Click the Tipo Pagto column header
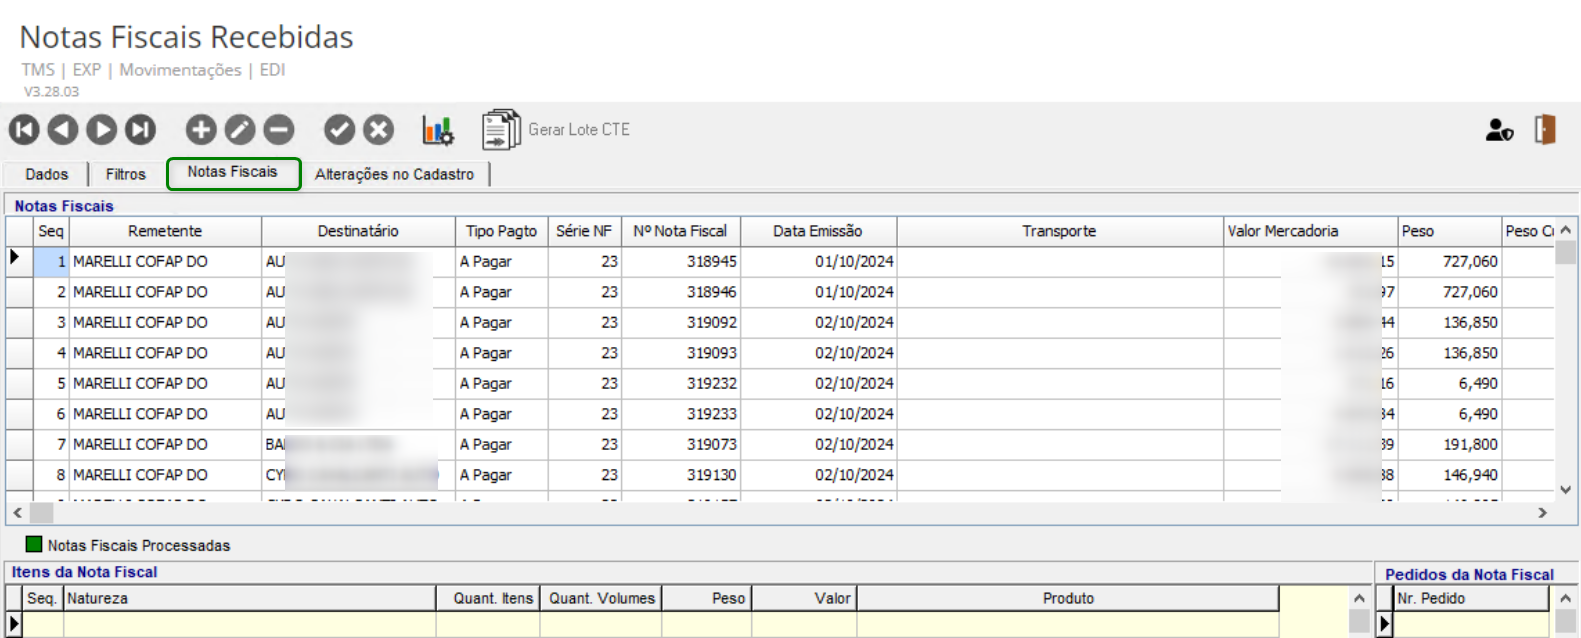 click(501, 231)
